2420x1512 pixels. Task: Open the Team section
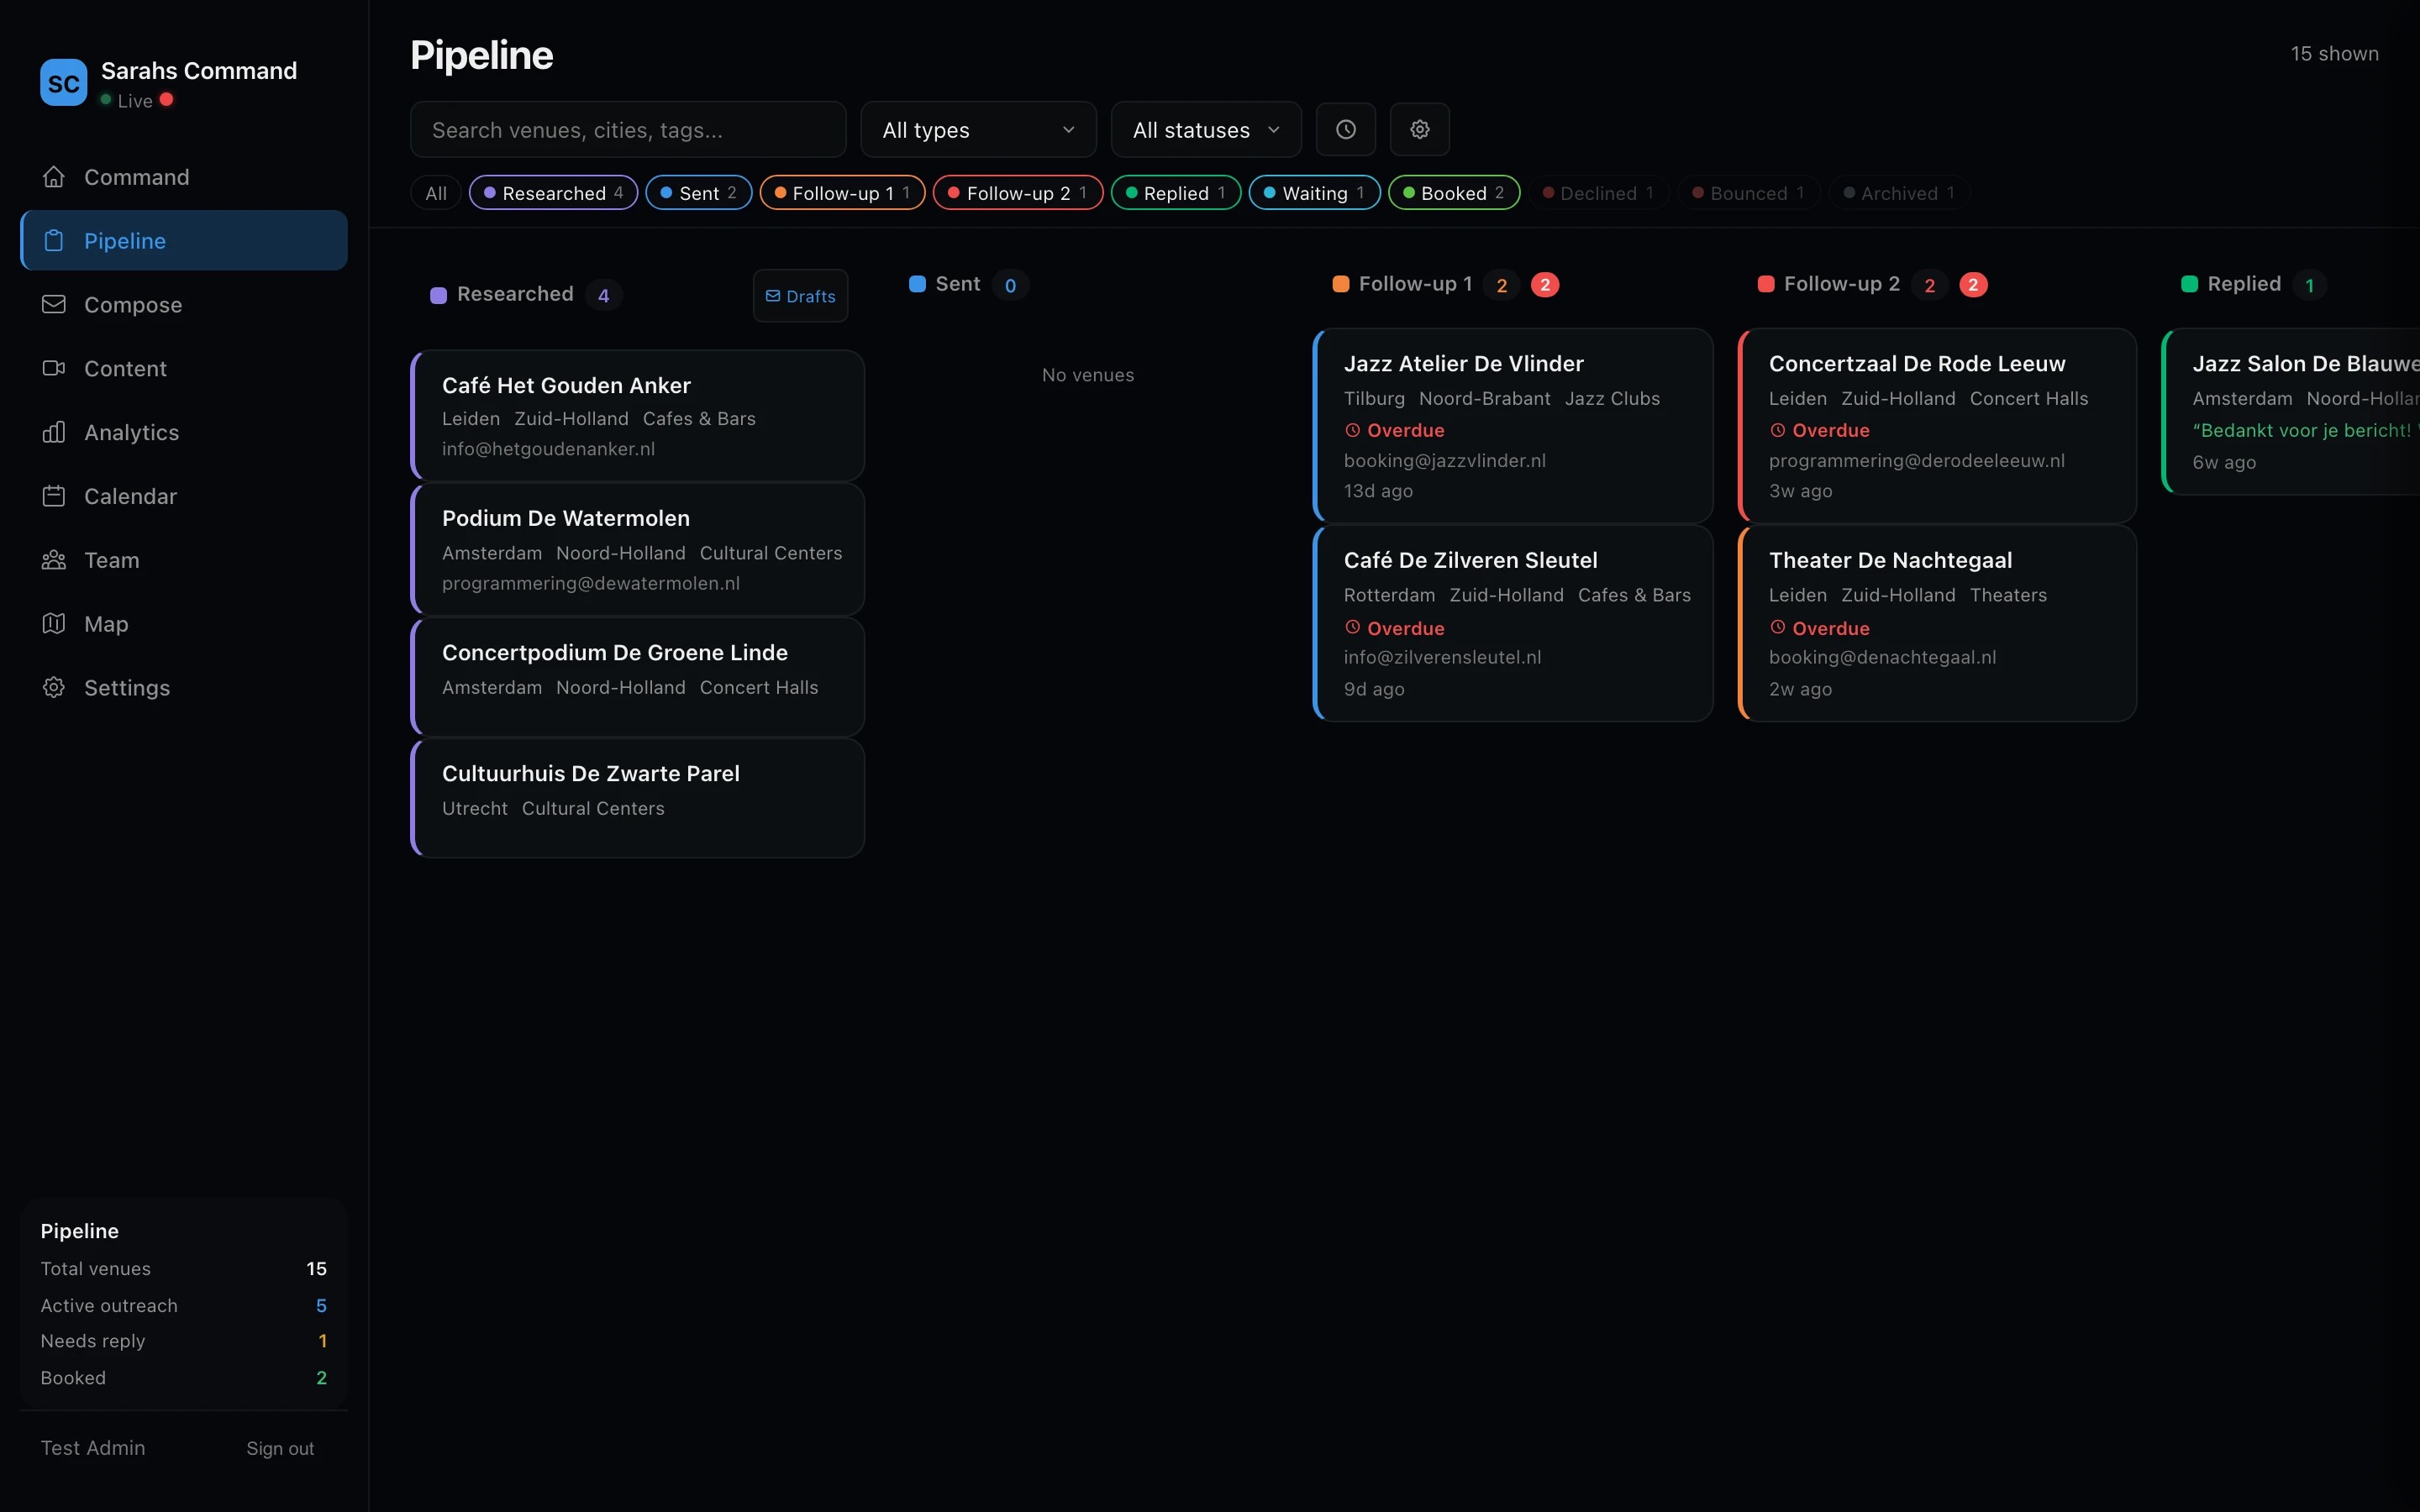point(111,559)
